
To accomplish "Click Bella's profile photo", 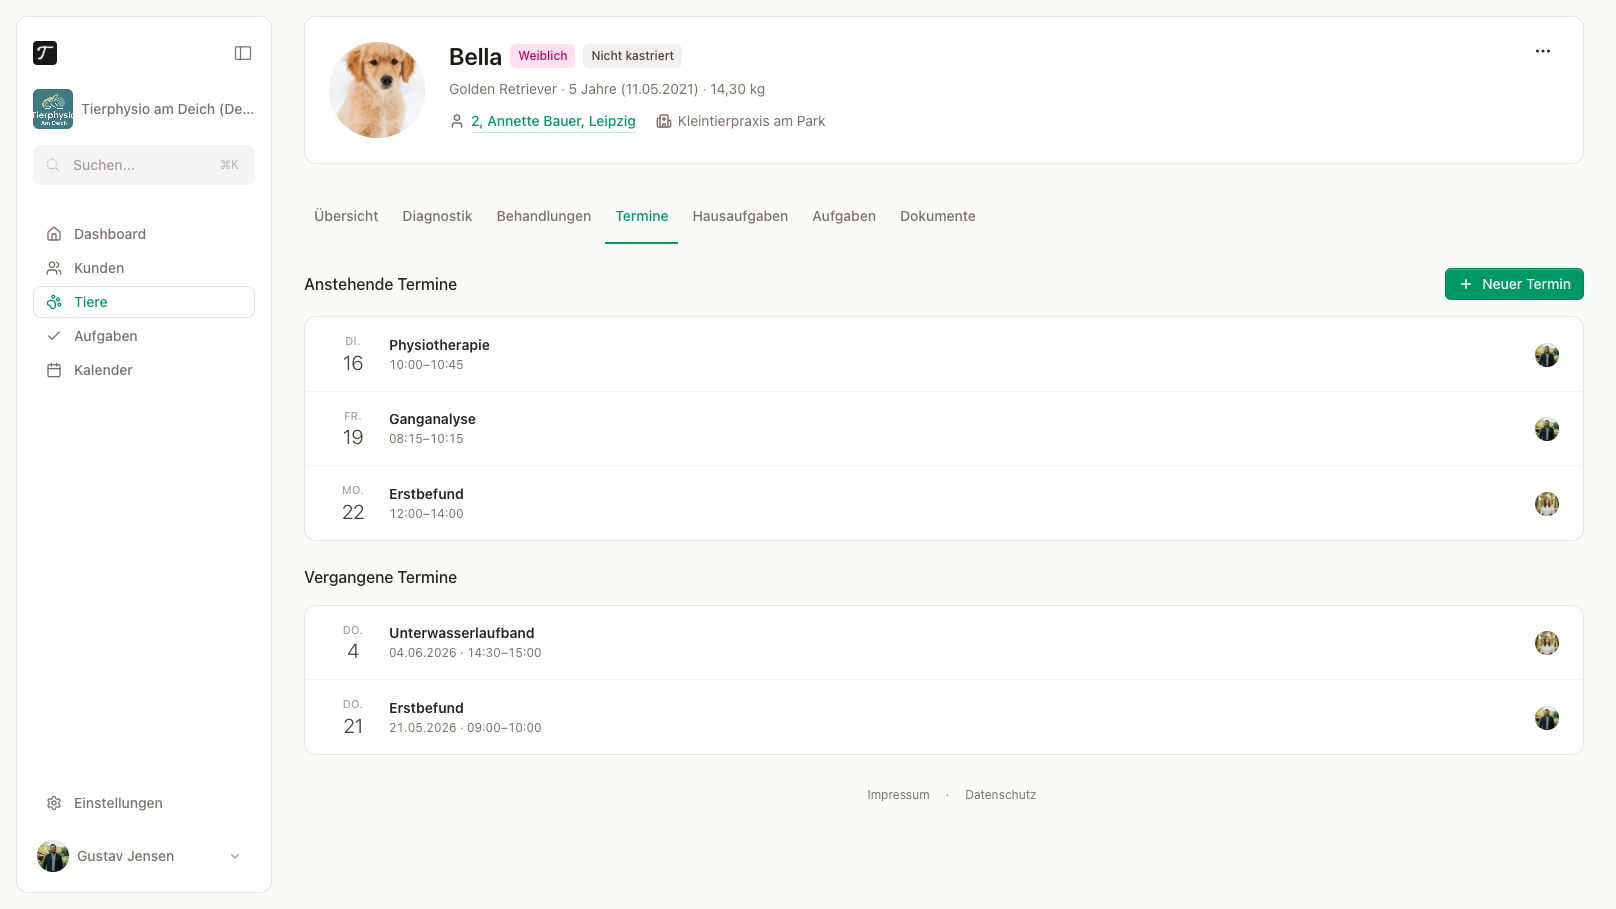I will pyautogui.click(x=377, y=90).
